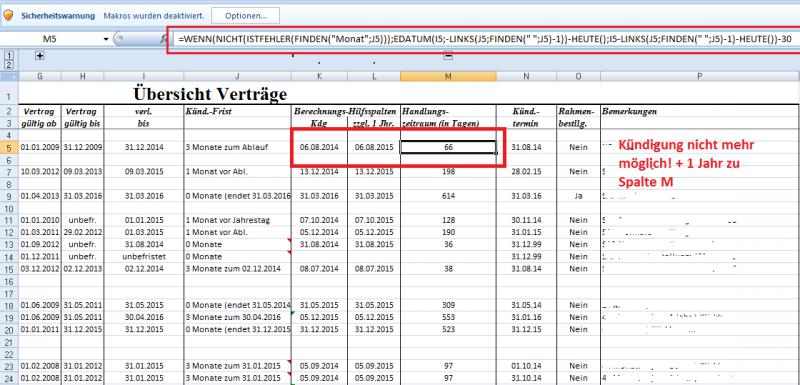800x385 pixels.
Task: Select cell '3 Monate zum 30.04.2016'
Action: (238, 317)
